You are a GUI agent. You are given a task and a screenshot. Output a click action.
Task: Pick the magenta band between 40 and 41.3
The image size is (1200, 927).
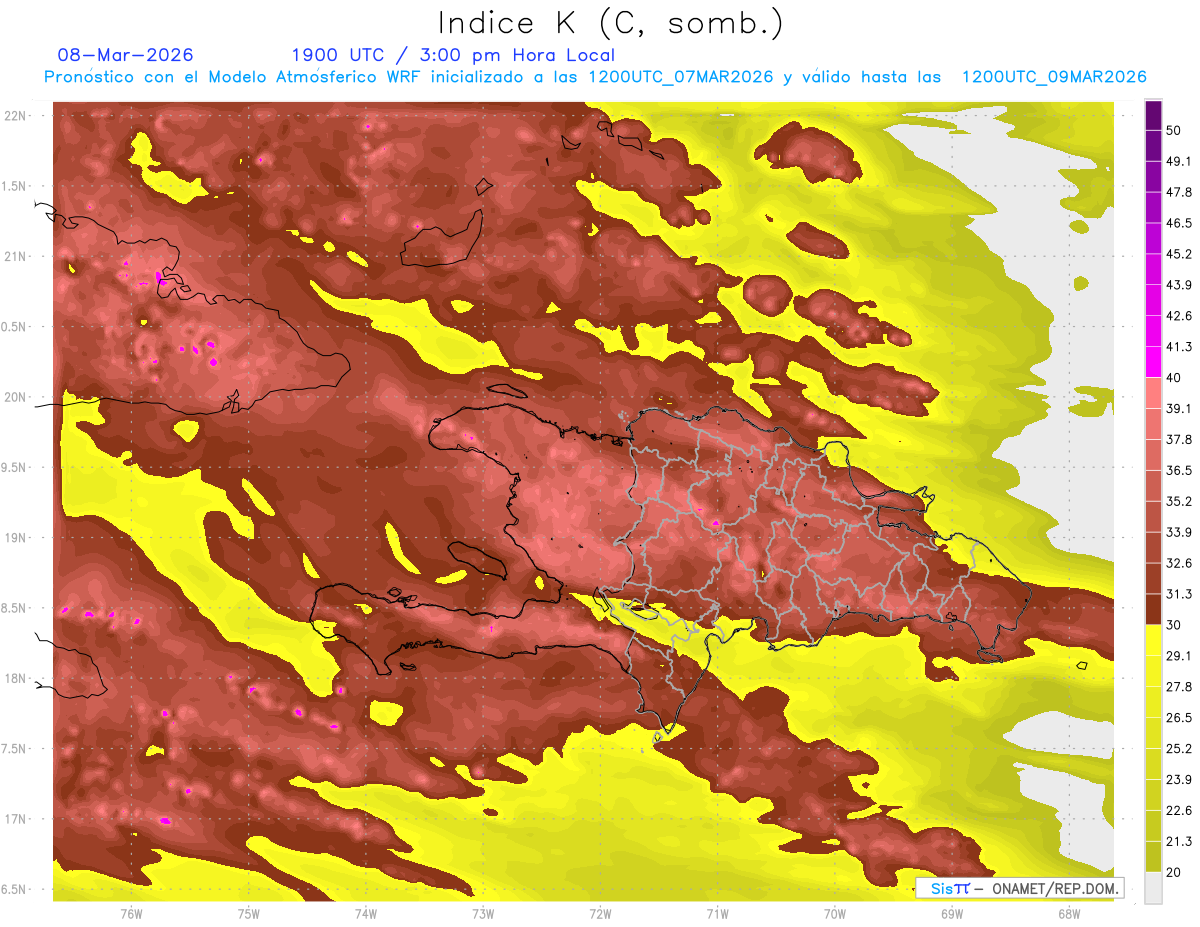coord(1153,362)
